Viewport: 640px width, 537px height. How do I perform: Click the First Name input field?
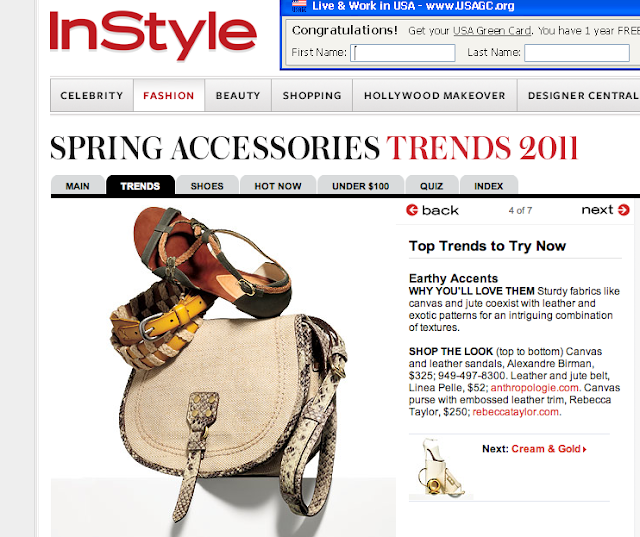(x=402, y=53)
